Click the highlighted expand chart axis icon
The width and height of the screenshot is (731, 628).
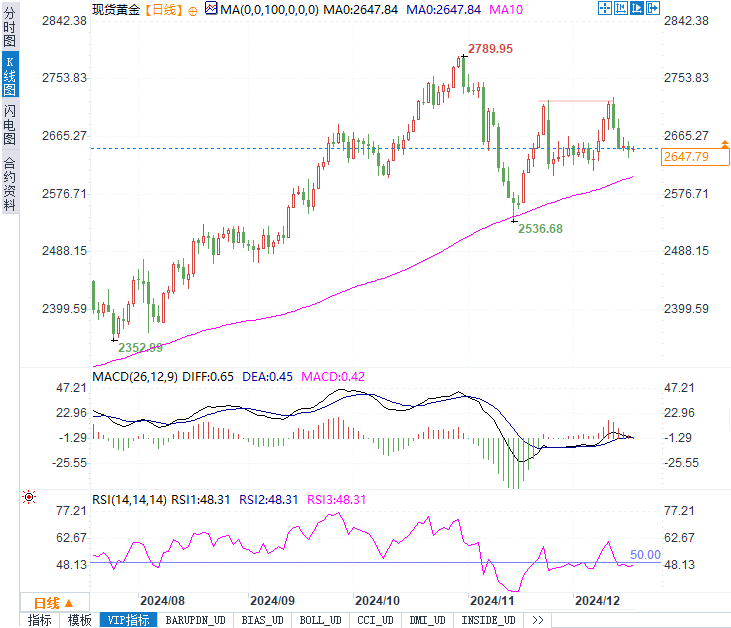(x=636, y=8)
